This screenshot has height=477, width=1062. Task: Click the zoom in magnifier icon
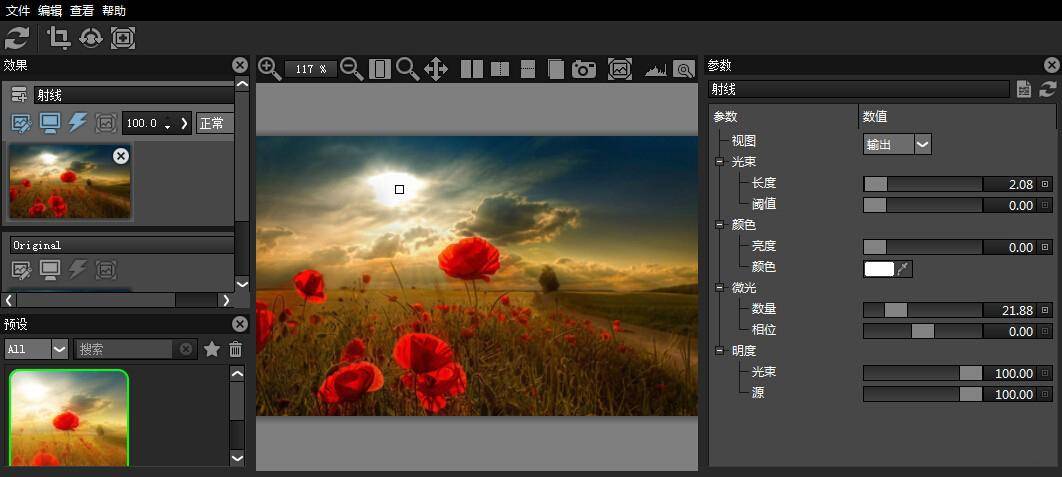click(x=269, y=69)
